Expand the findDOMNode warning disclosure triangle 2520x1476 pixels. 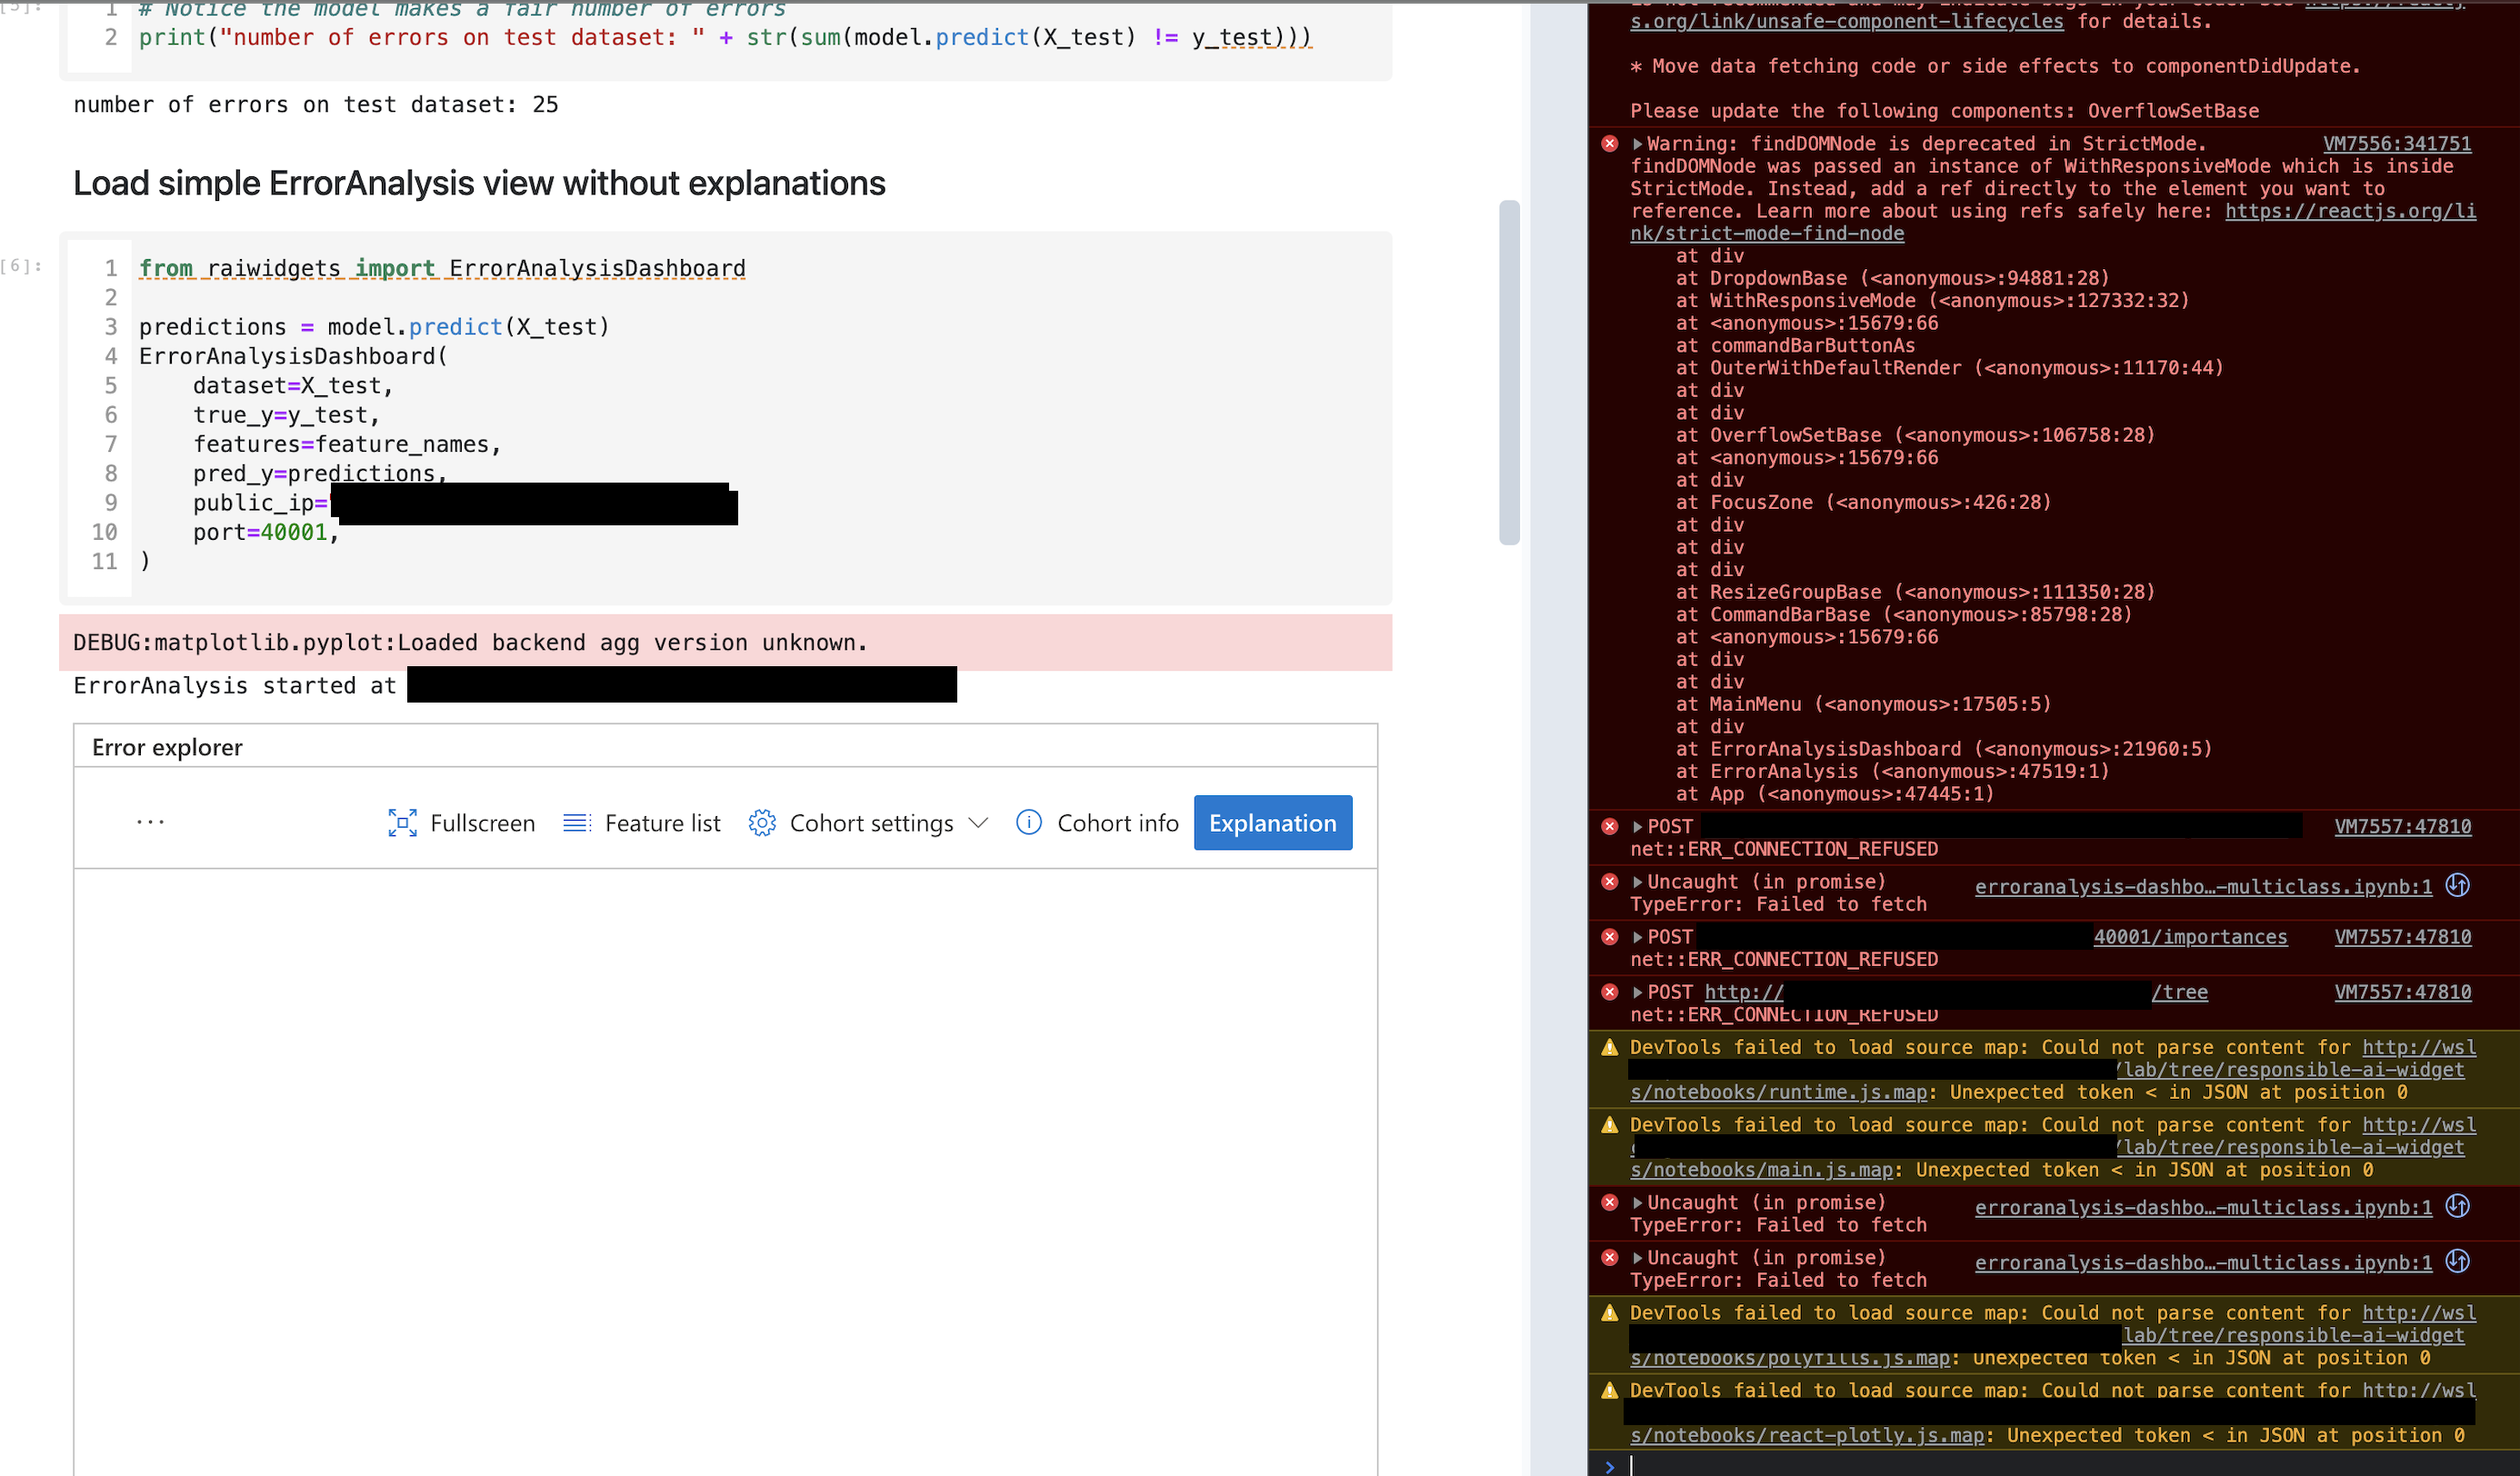(1637, 144)
